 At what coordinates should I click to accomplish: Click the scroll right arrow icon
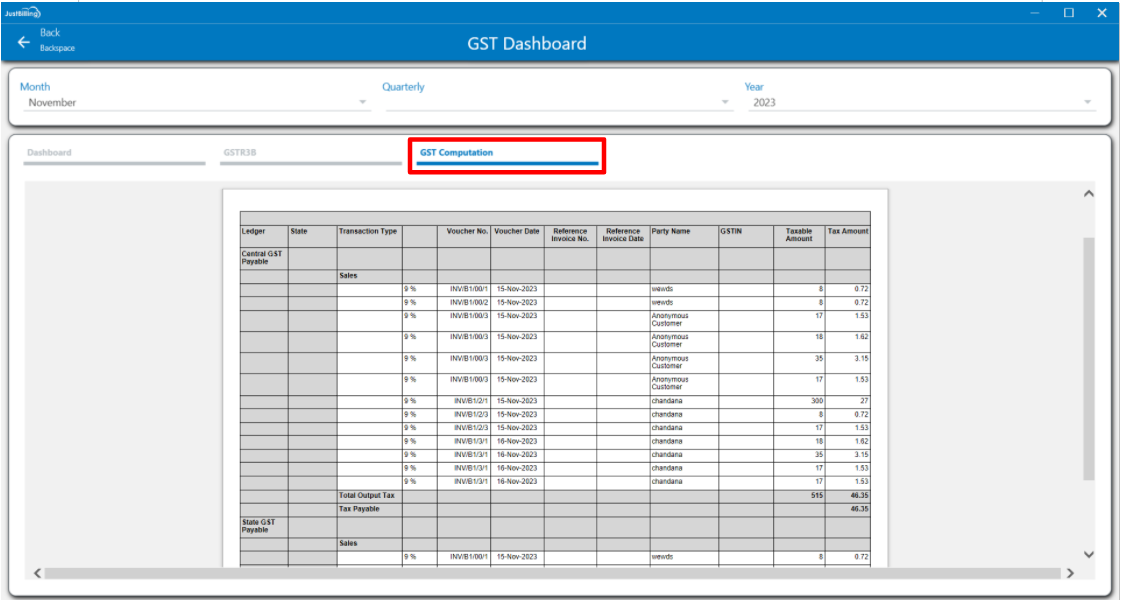tap(1069, 573)
